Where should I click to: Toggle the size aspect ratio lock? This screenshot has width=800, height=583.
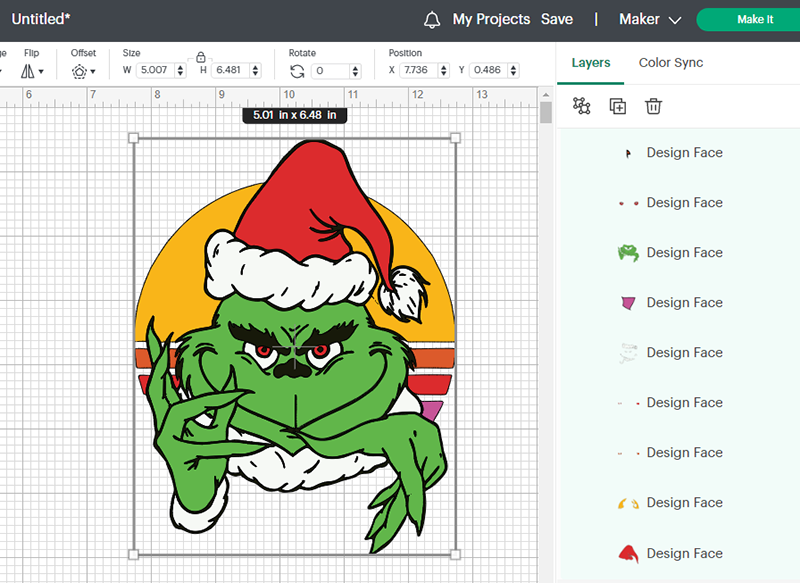coord(201,57)
